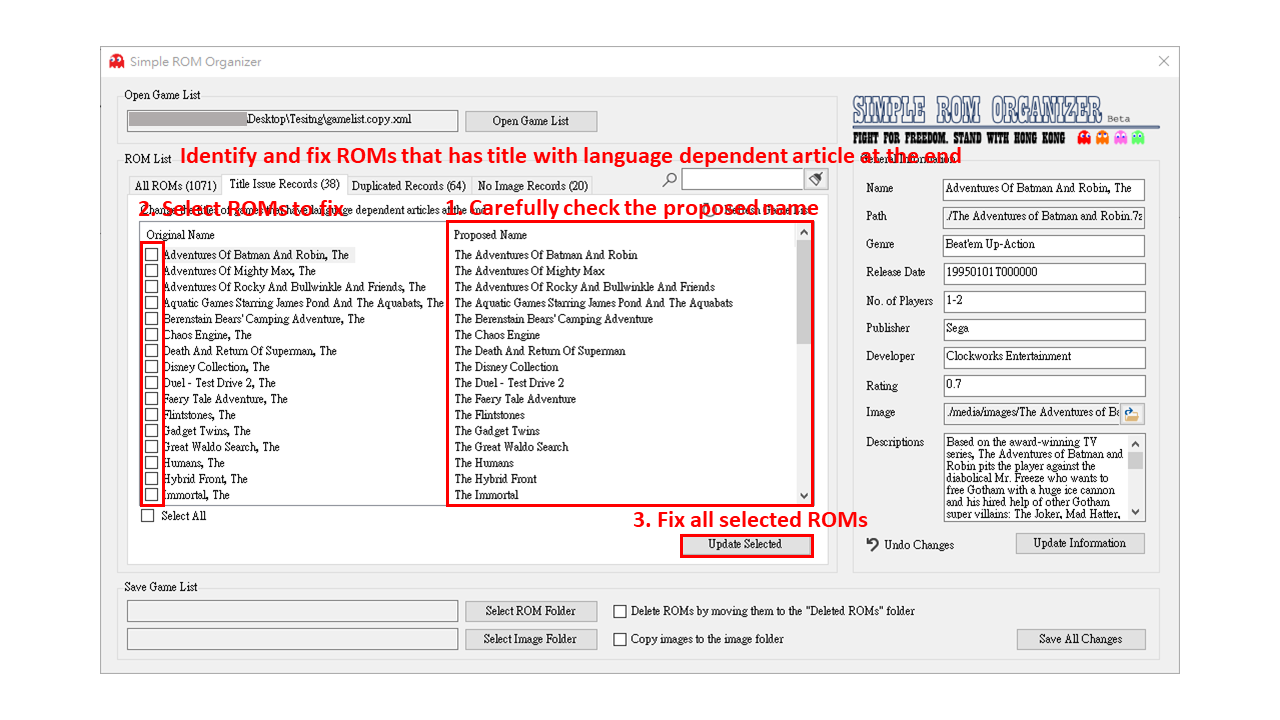Select row "Faery Tale Adventure, The"

[225, 399]
